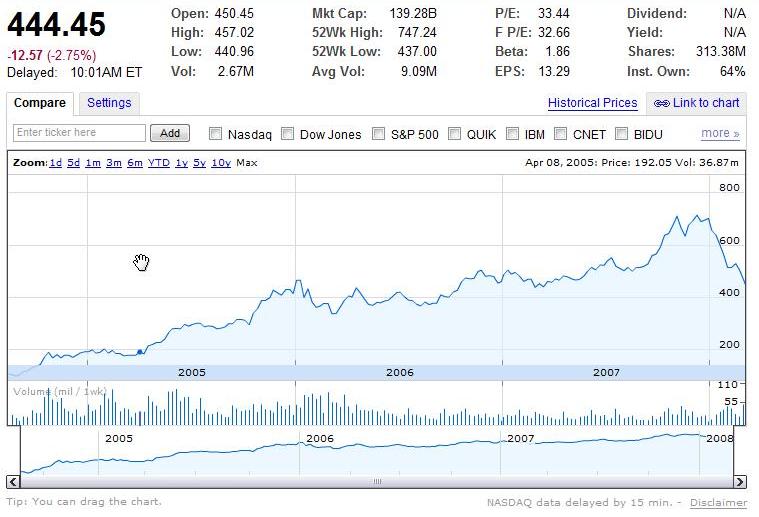Check the Dow Jones comparison box
Viewport: 759px width, 517px height.
288,134
